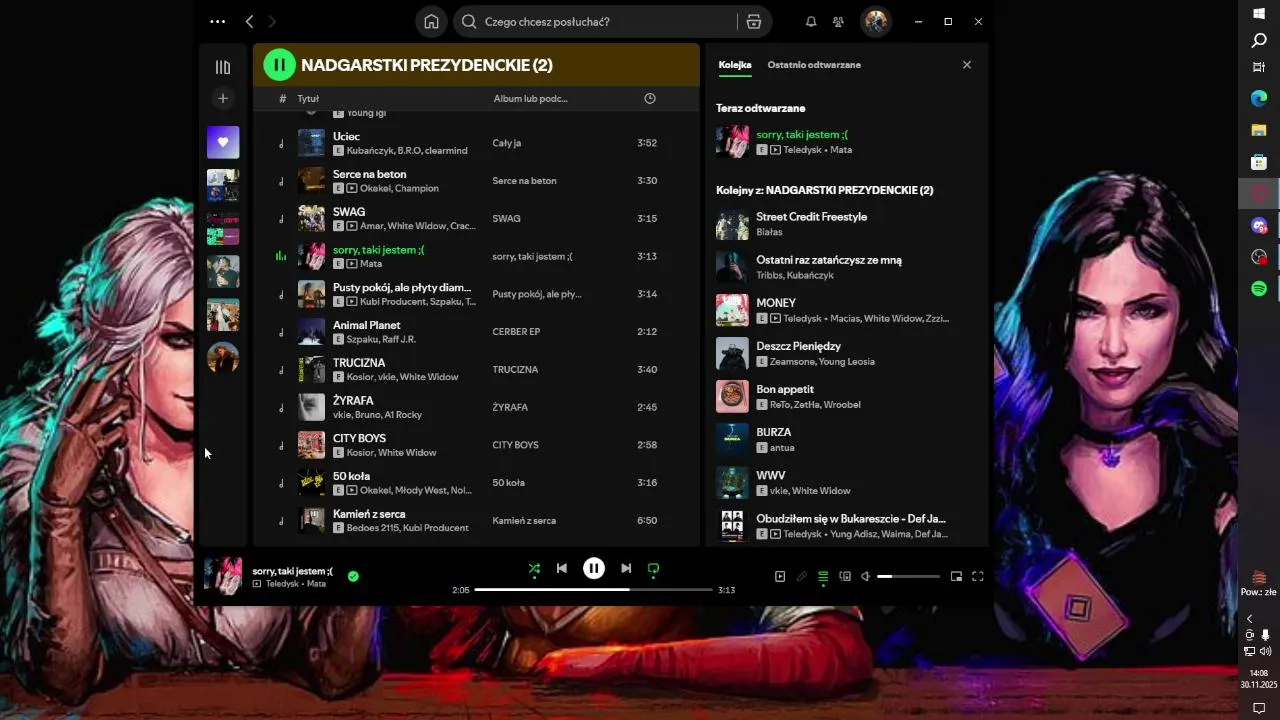Image resolution: width=1280 pixels, height=720 pixels.
Task: Toggle the queue button in bottom bar
Action: click(823, 577)
